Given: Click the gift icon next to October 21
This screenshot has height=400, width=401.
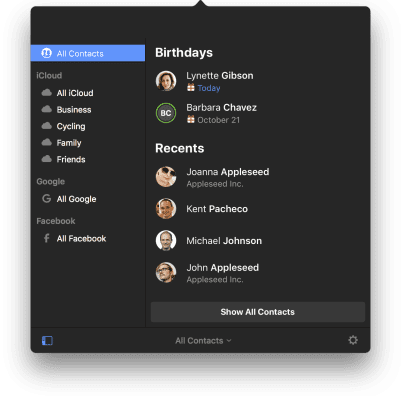Looking at the screenshot, I should coord(191,119).
